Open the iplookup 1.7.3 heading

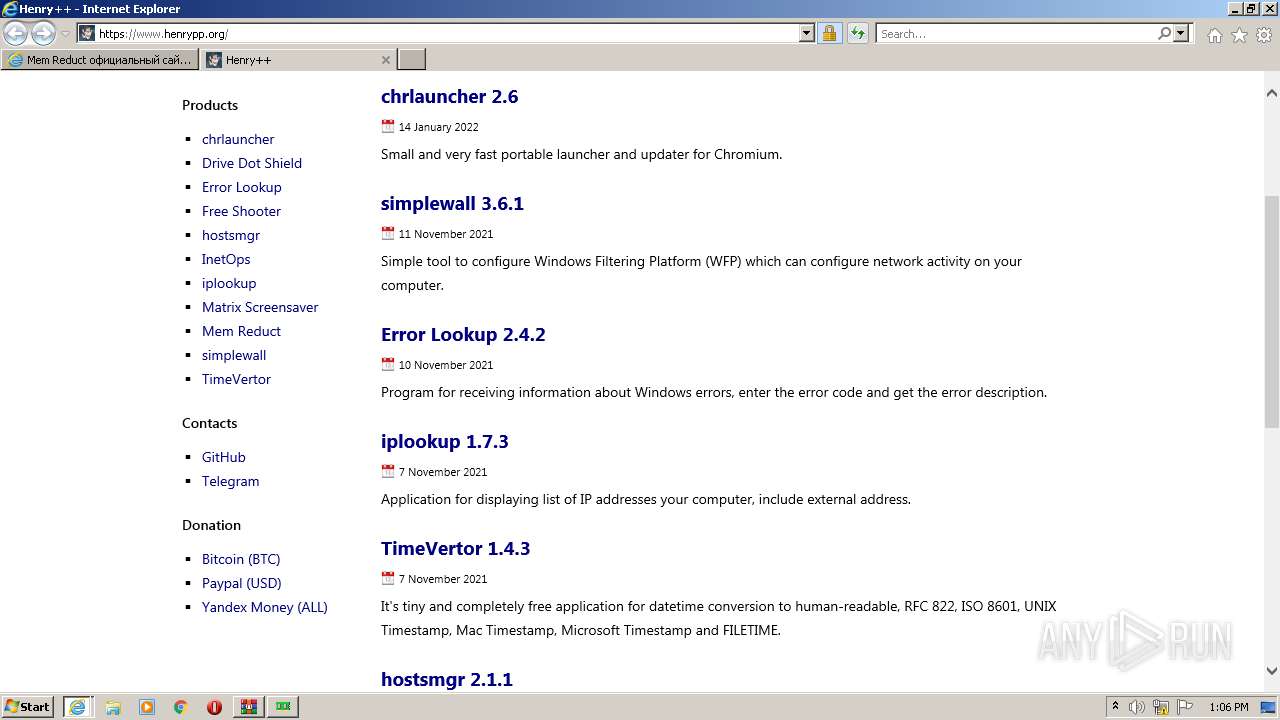pos(445,442)
